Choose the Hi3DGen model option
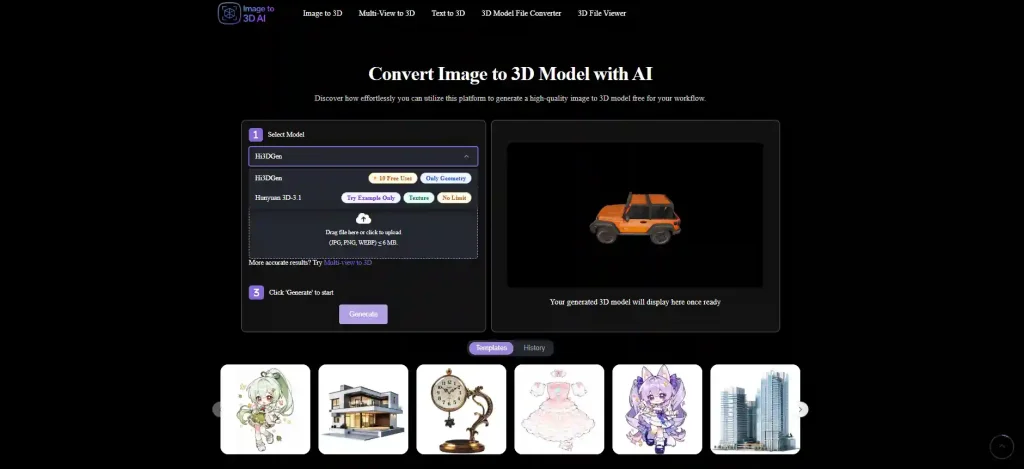The width and height of the screenshot is (1024, 469). point(363,178)
